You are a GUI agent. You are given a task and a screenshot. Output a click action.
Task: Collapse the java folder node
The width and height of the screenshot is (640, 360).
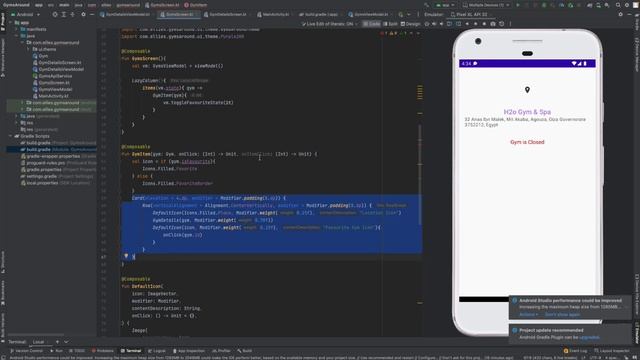point(17,36)
